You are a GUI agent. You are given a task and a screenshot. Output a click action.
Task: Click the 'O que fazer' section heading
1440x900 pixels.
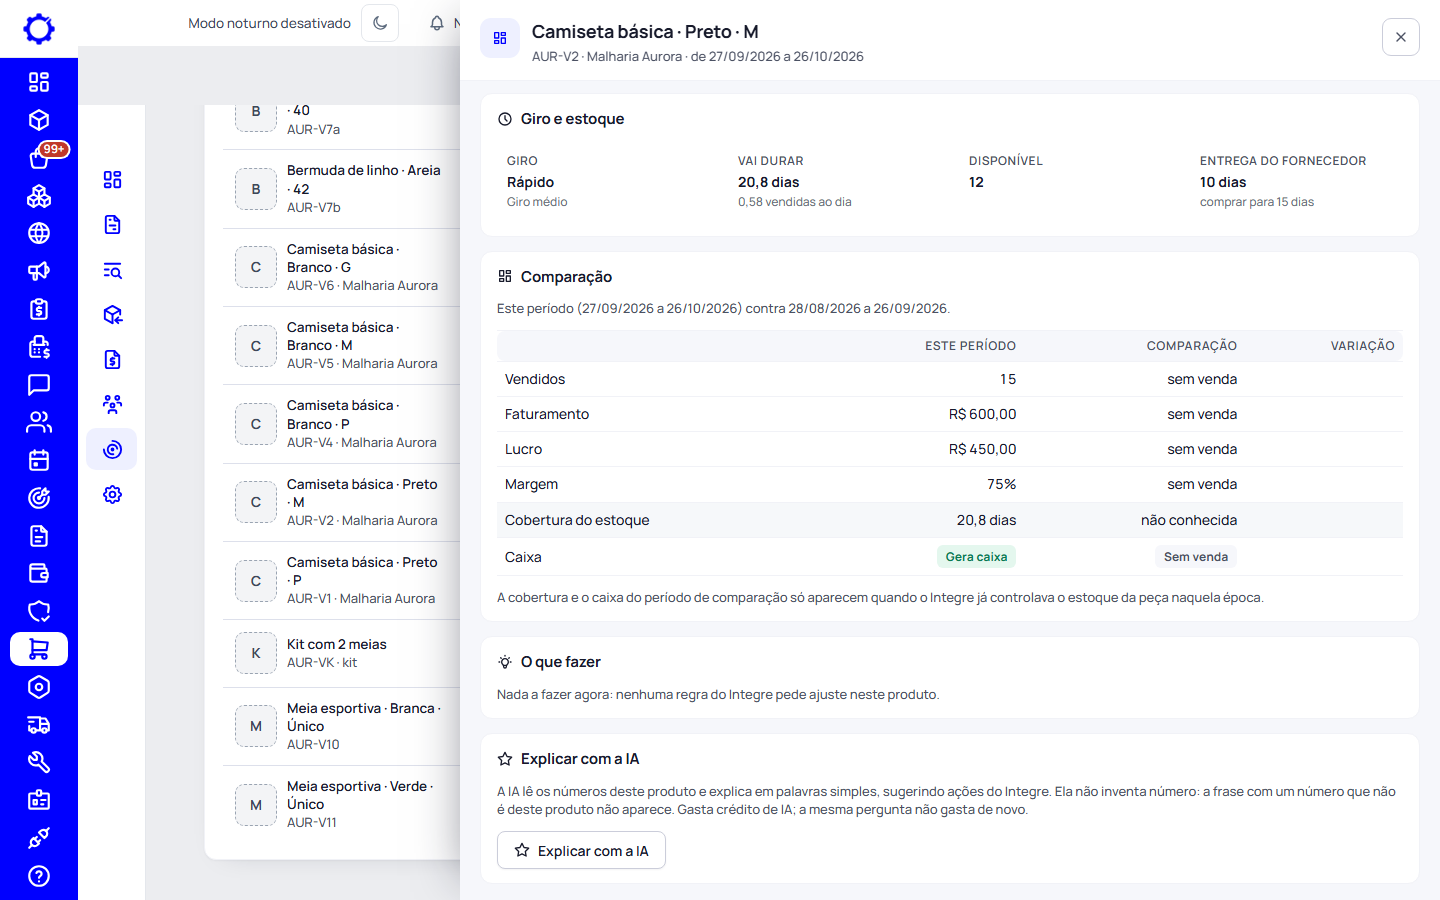tap(560, 662)
